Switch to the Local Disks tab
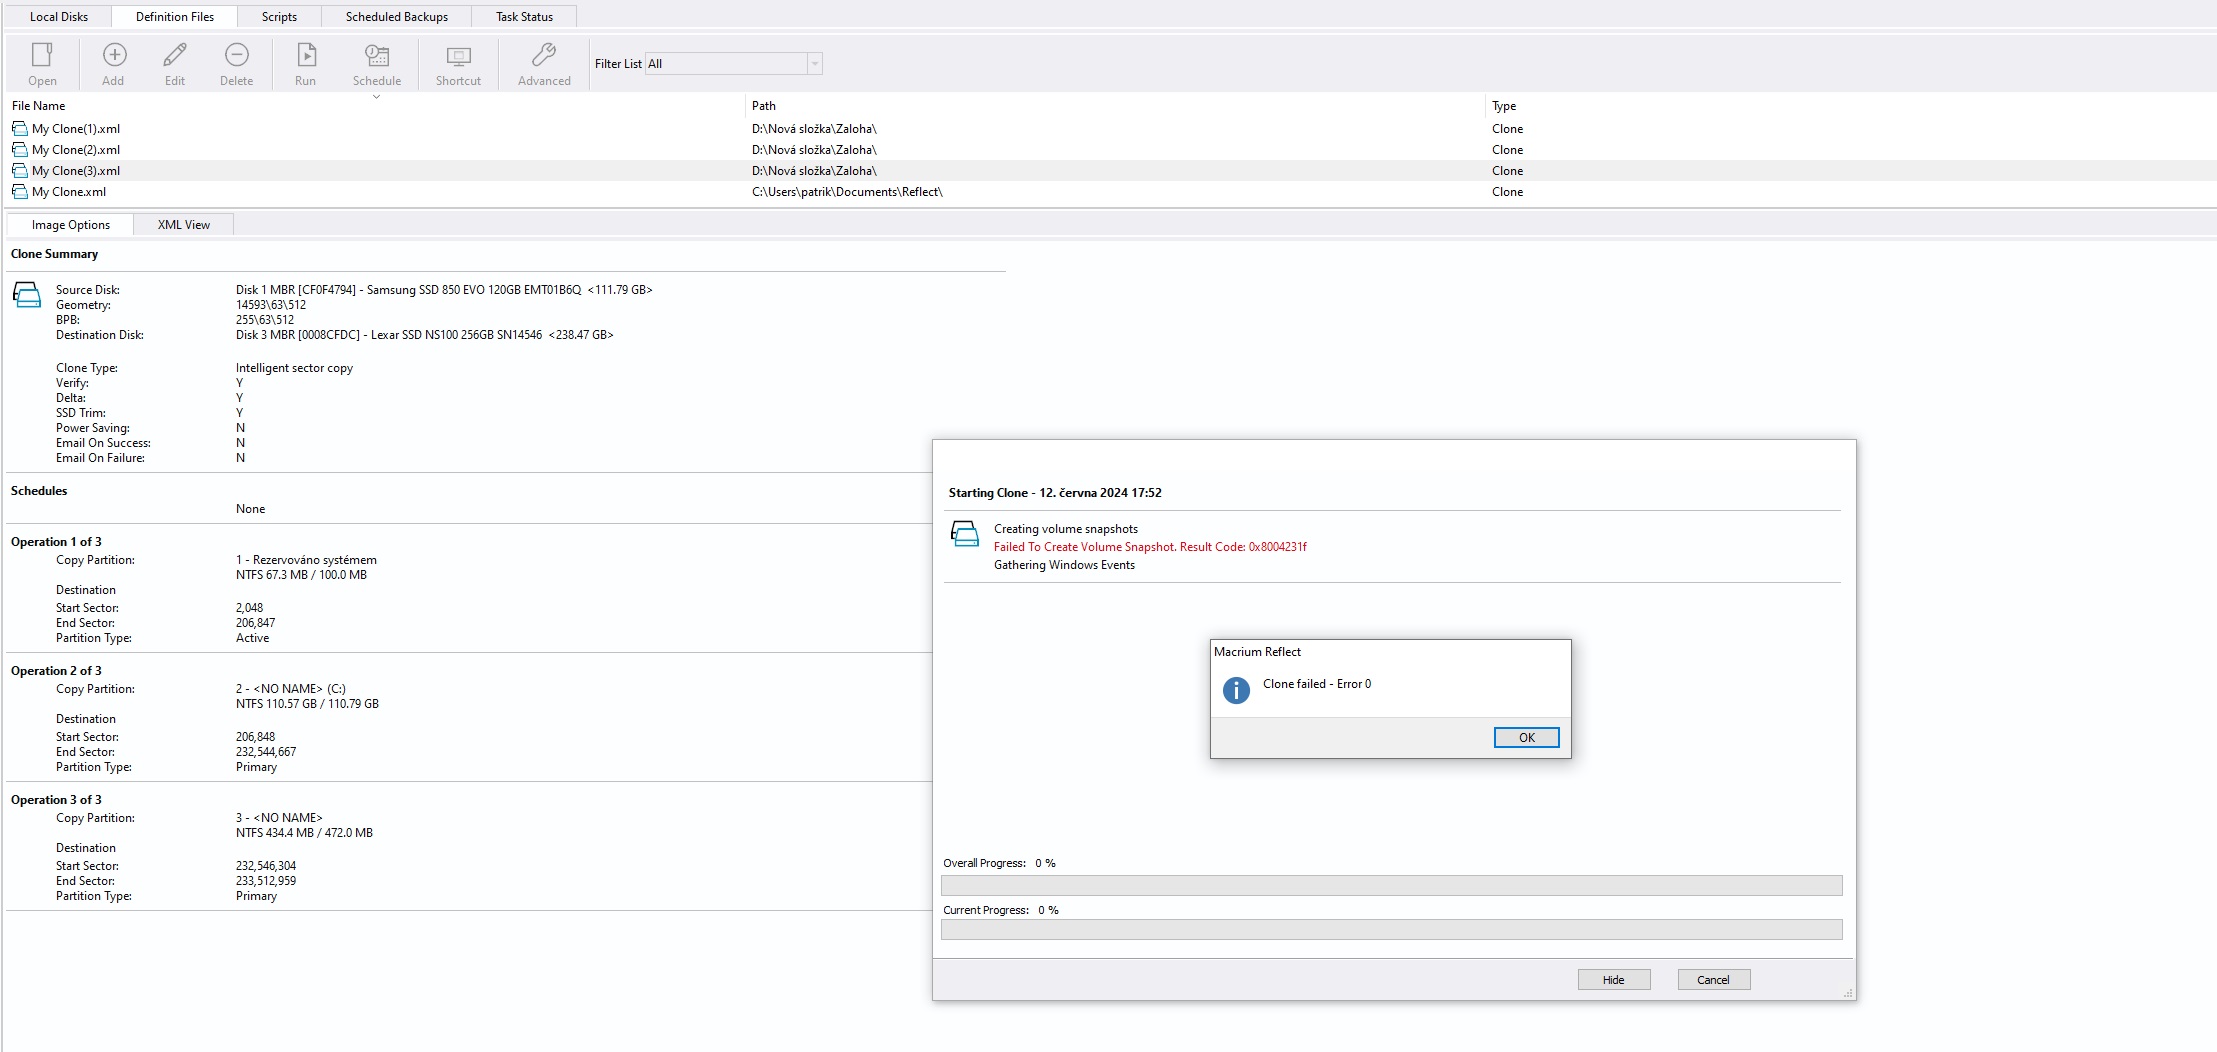This screenshot has width=2217, height=1052. coord(59,17)
